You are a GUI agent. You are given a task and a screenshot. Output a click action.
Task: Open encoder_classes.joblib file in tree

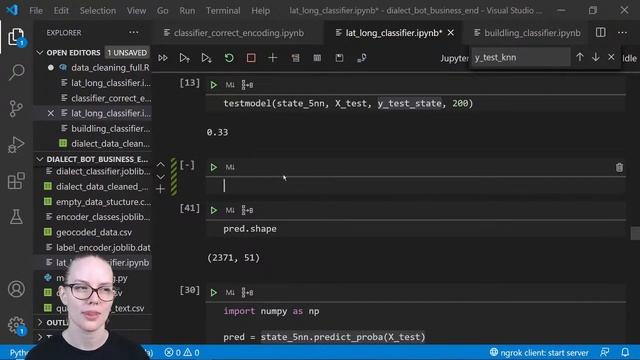coord(103,217)
